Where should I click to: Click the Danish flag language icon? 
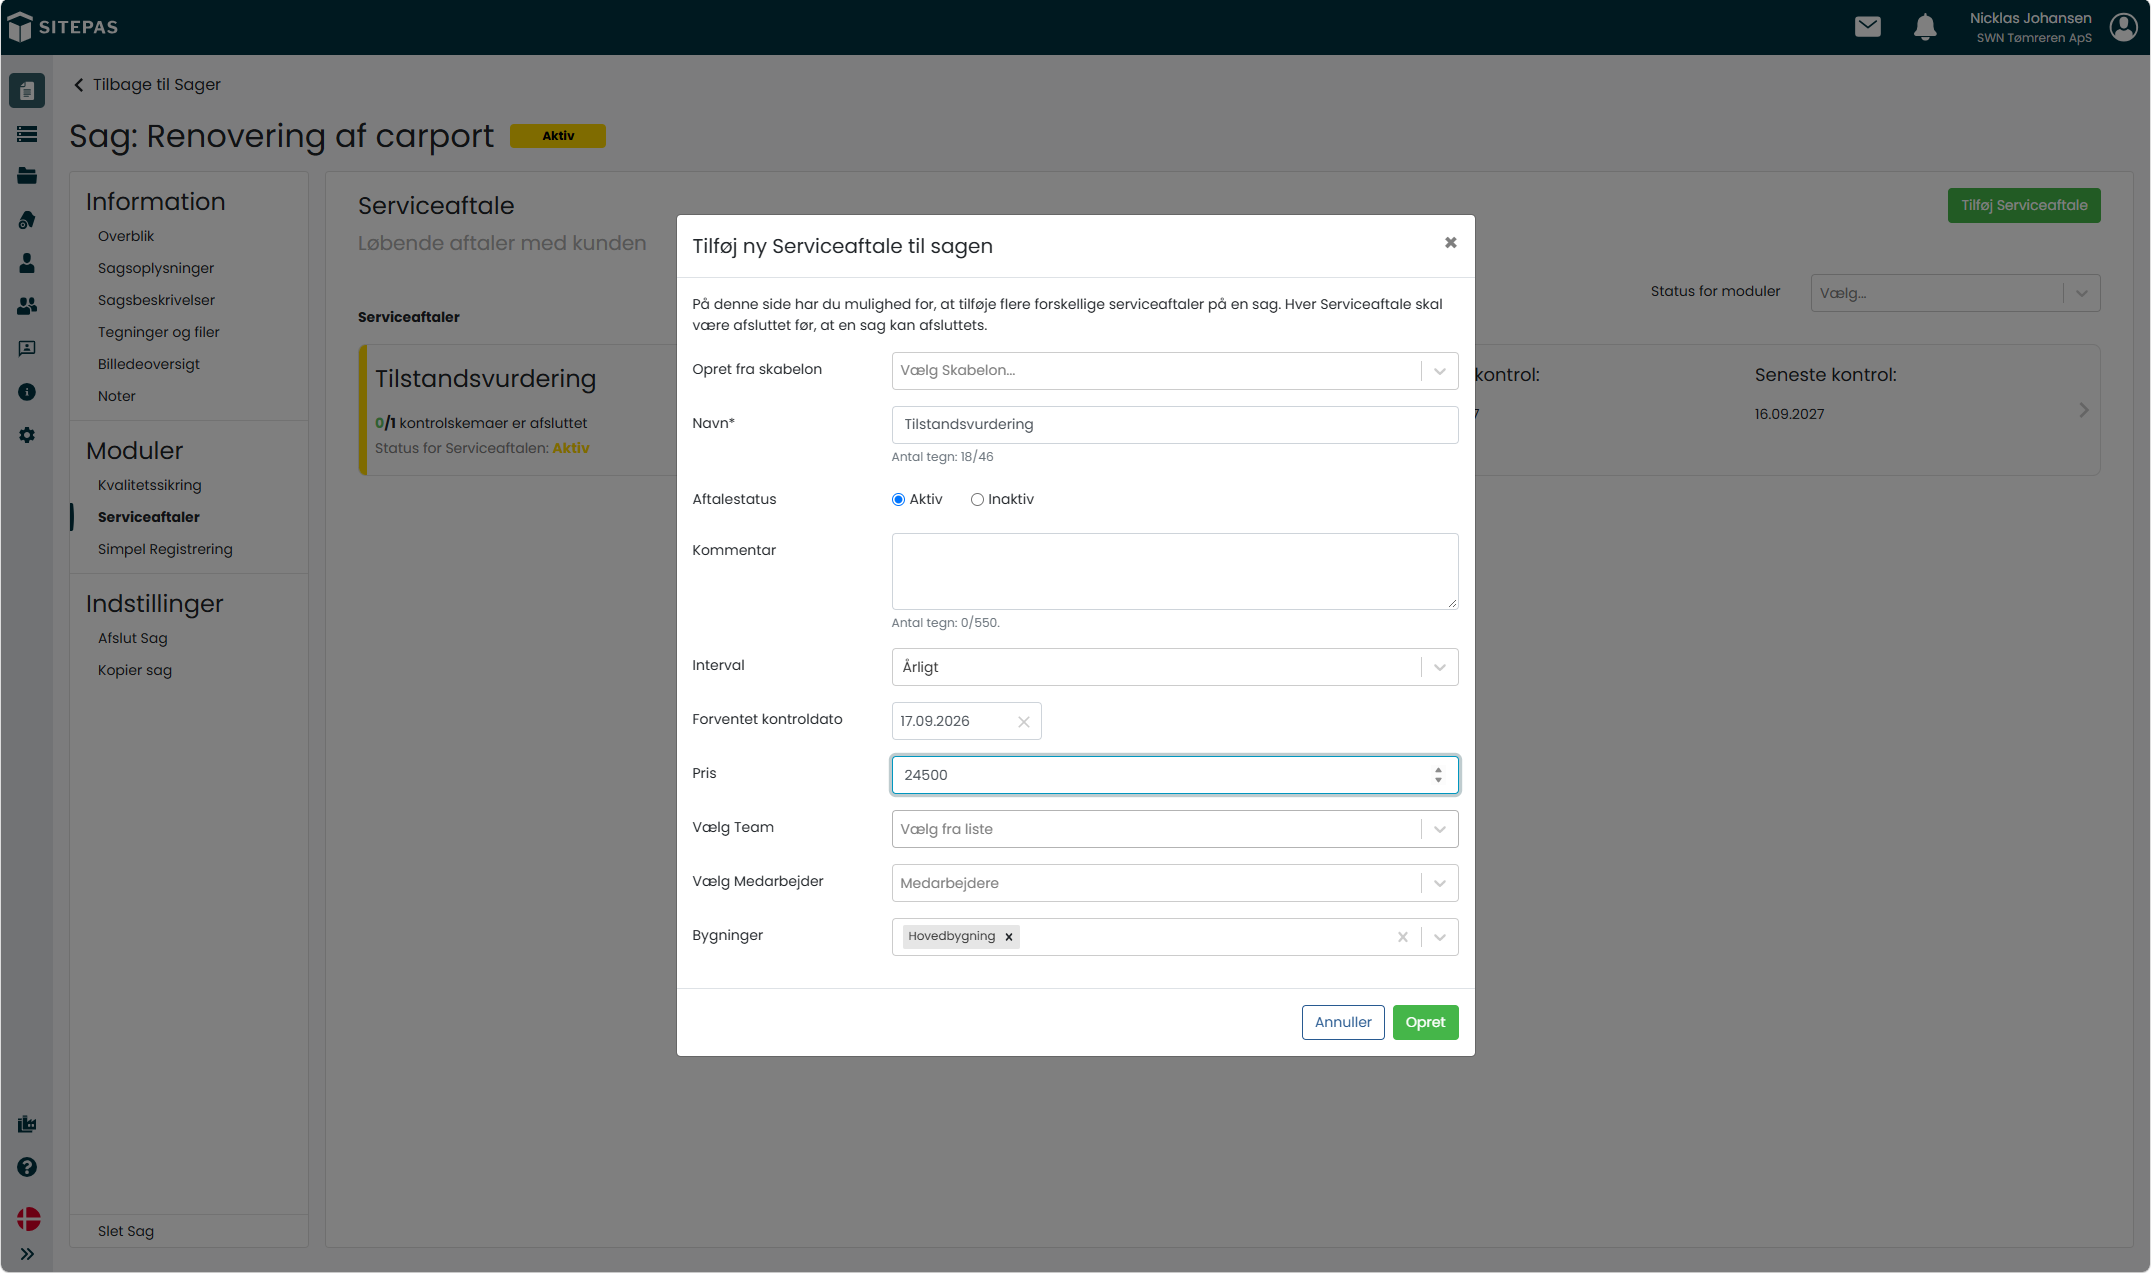coord(28,1219)
